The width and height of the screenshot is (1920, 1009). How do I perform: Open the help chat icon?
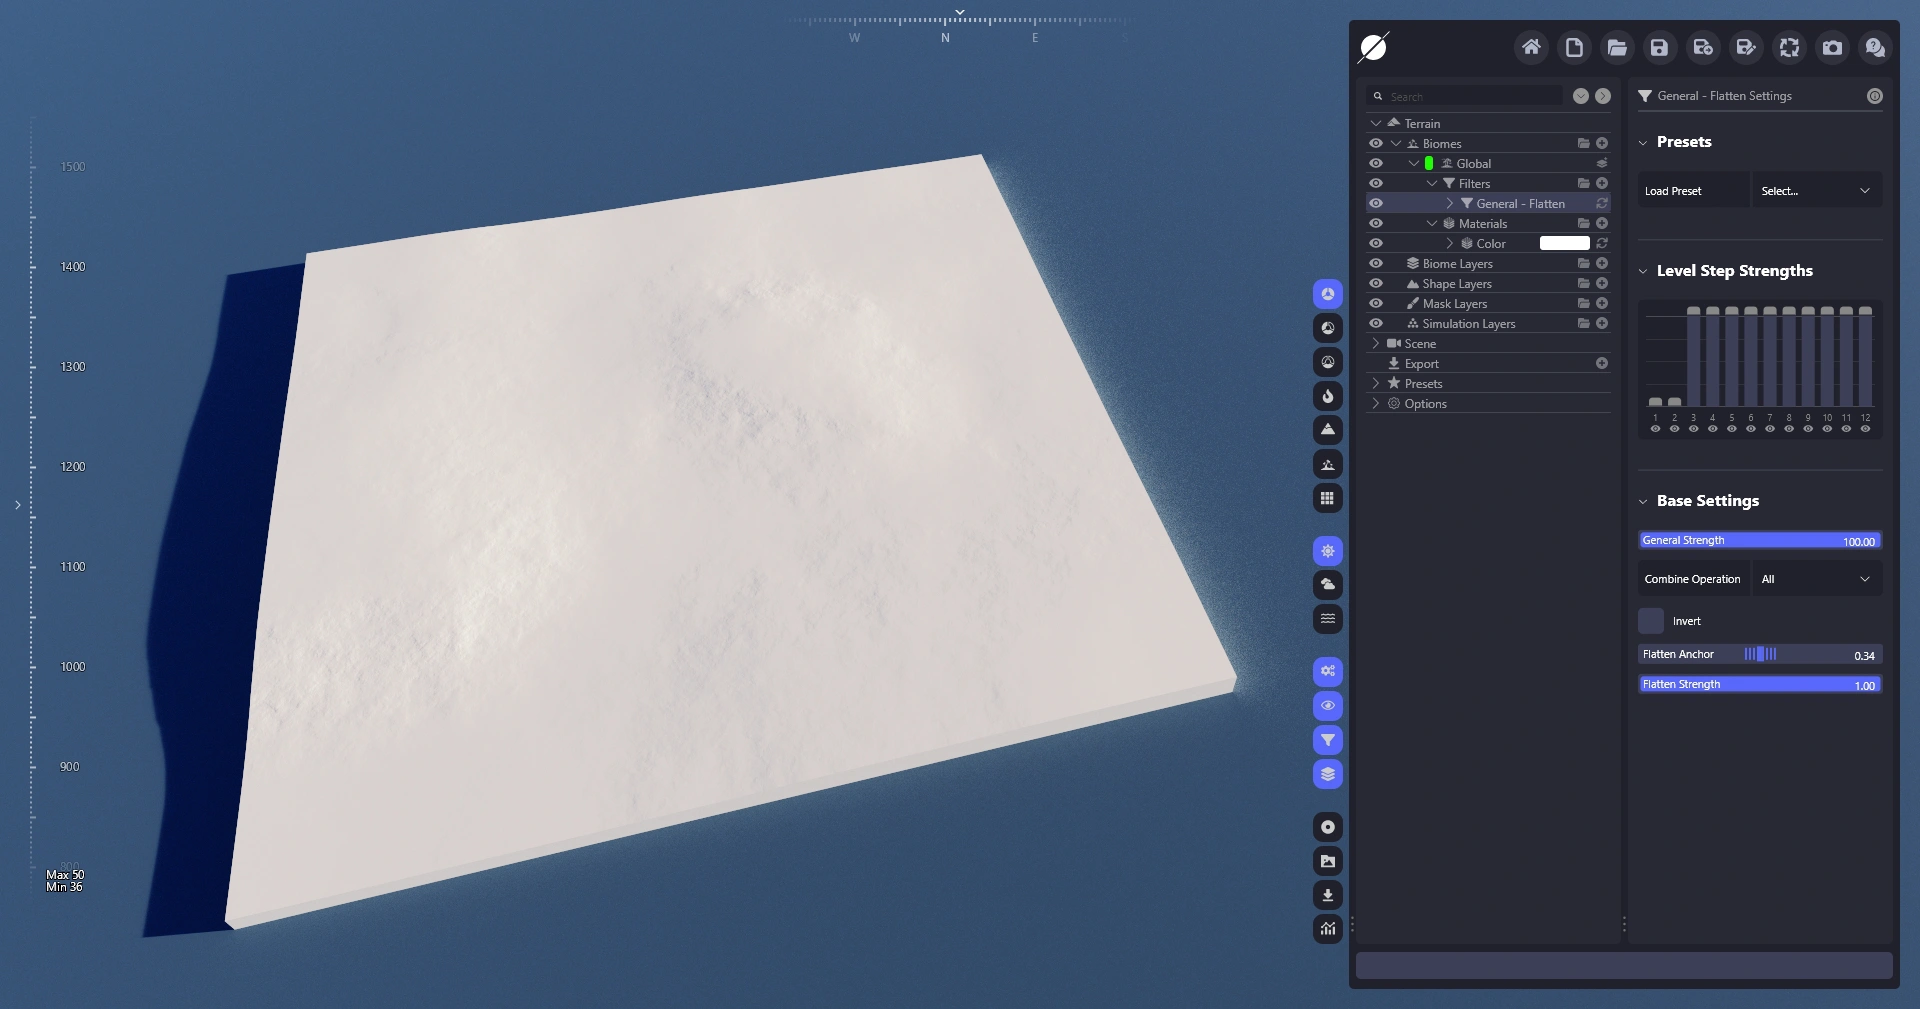[x=1875, y=47]
